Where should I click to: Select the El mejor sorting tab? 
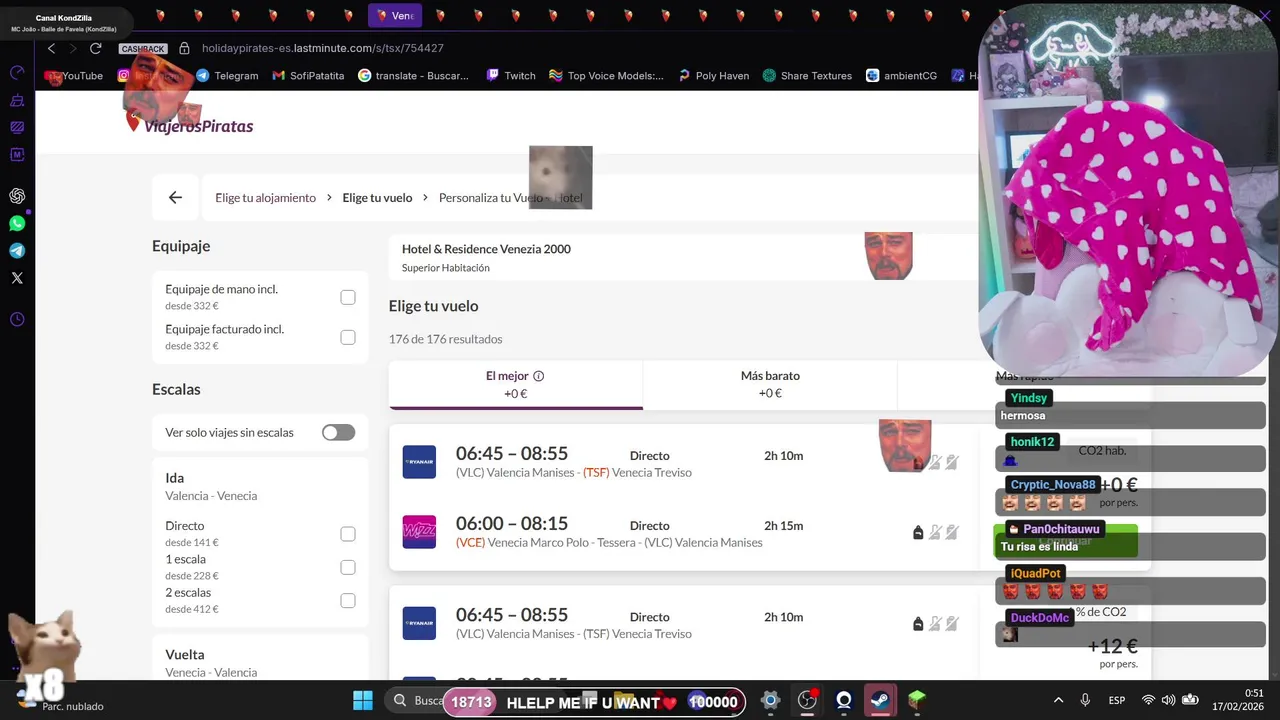pyautogui.click(x=515, y=385)
